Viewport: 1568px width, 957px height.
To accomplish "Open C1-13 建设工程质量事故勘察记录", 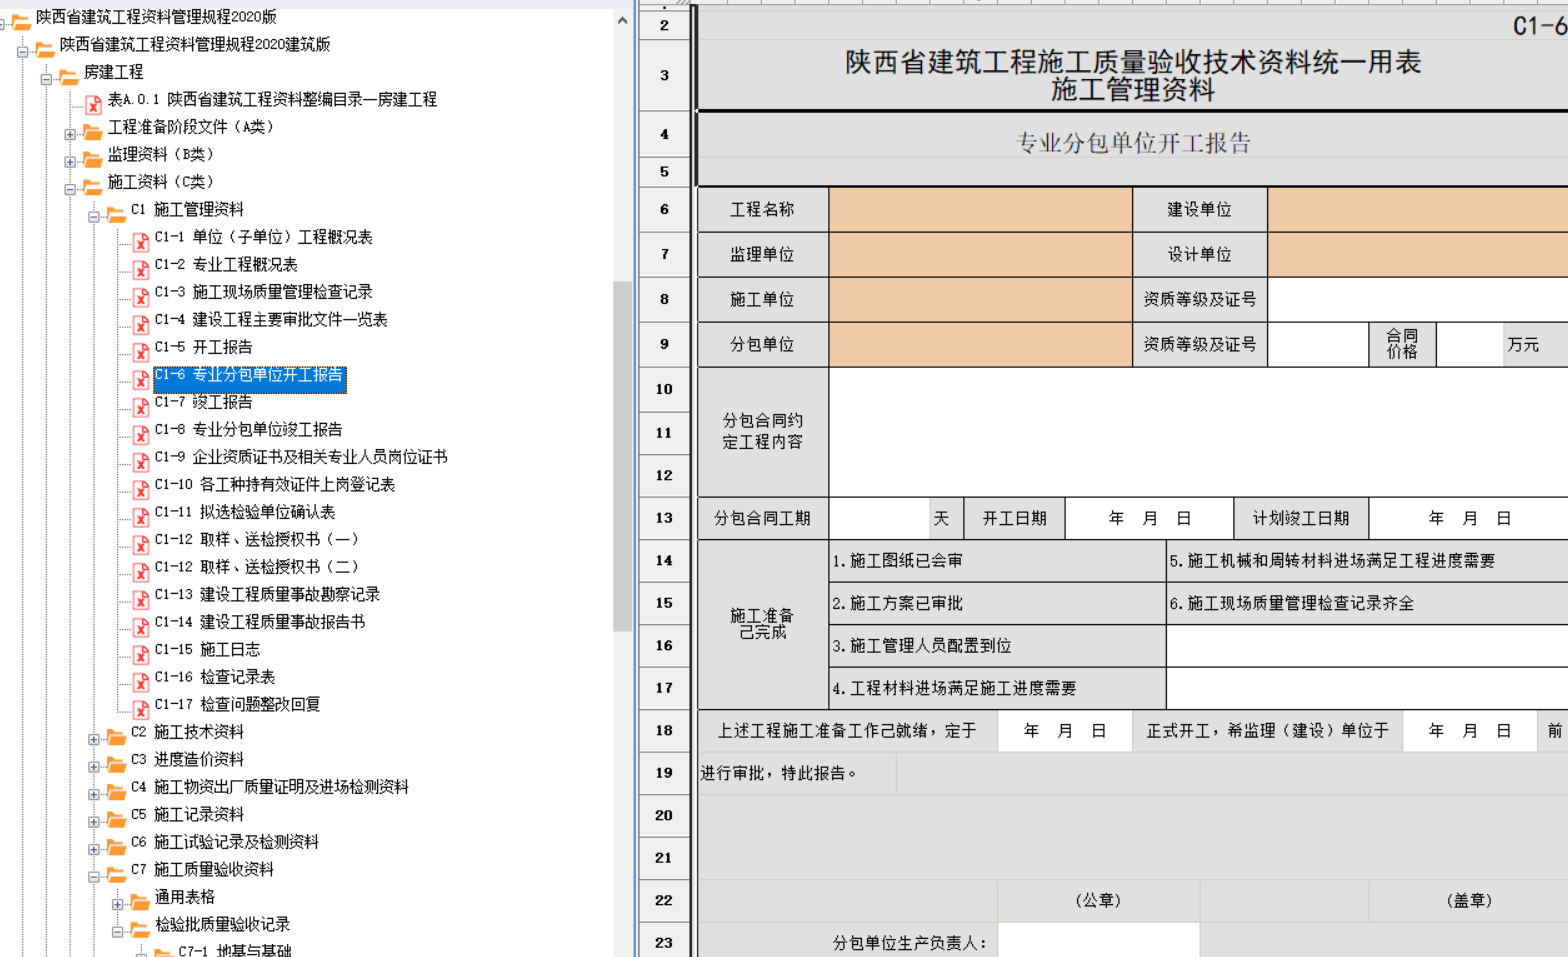I will point(267,594).
